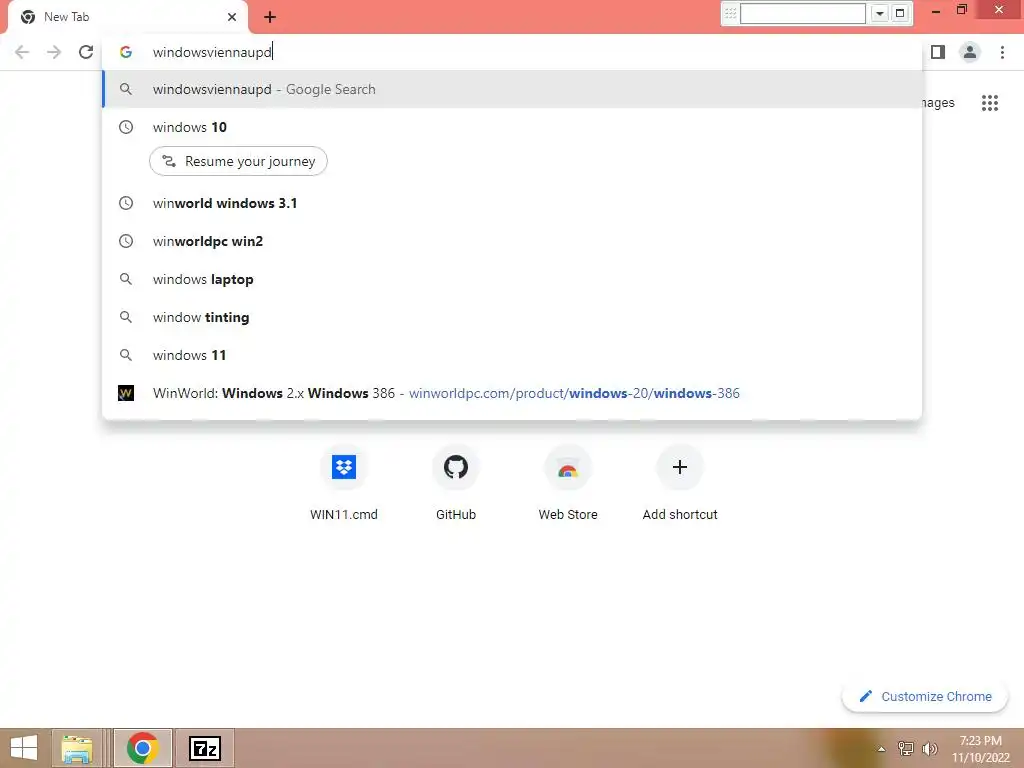Reload the current page
1024x768 pixels.
click(86, 52)
